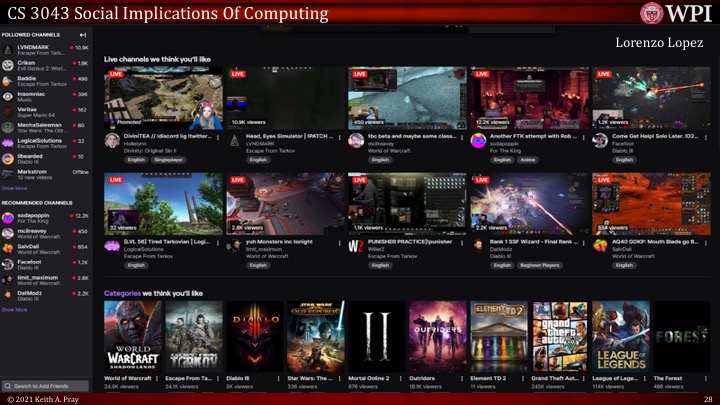
Task: Open options menu for Head, Eyes Simulator stream
Action: pos(340,136)
